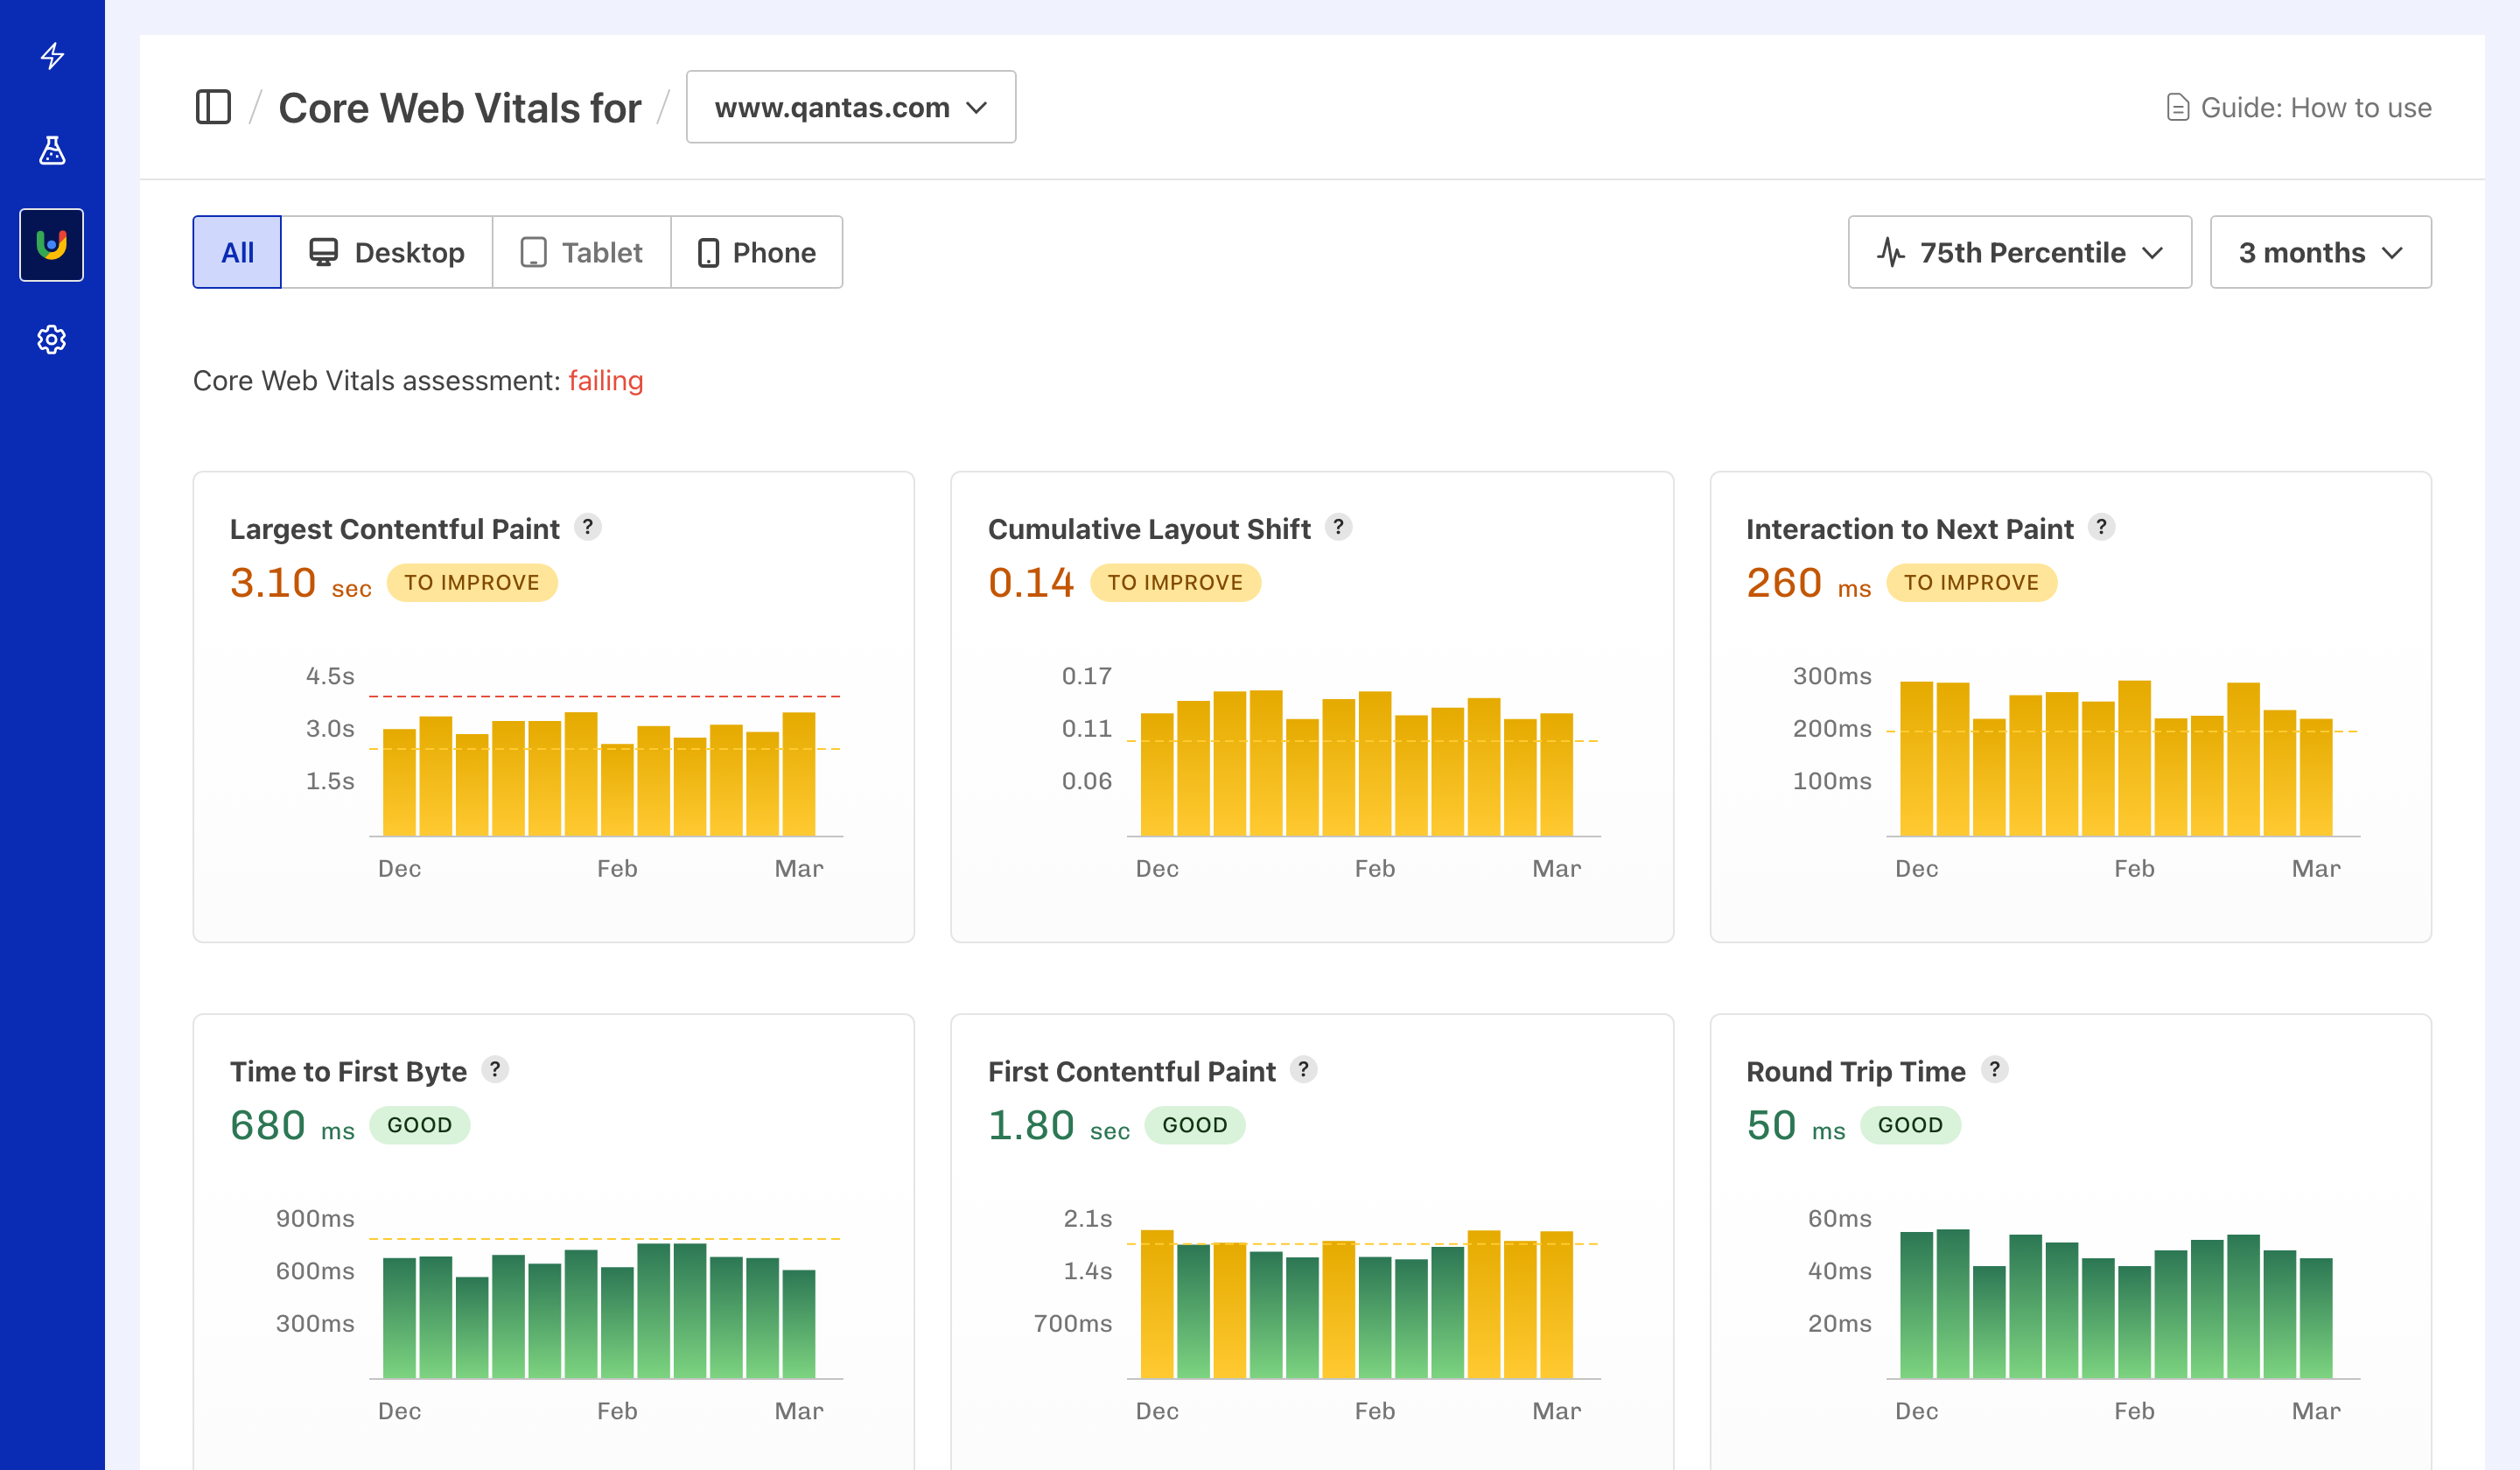The height and width of the screenshot is (1470, 2520).
Task: Collapse the sidebar using the panel toggle icon
Action: point(213,107)
